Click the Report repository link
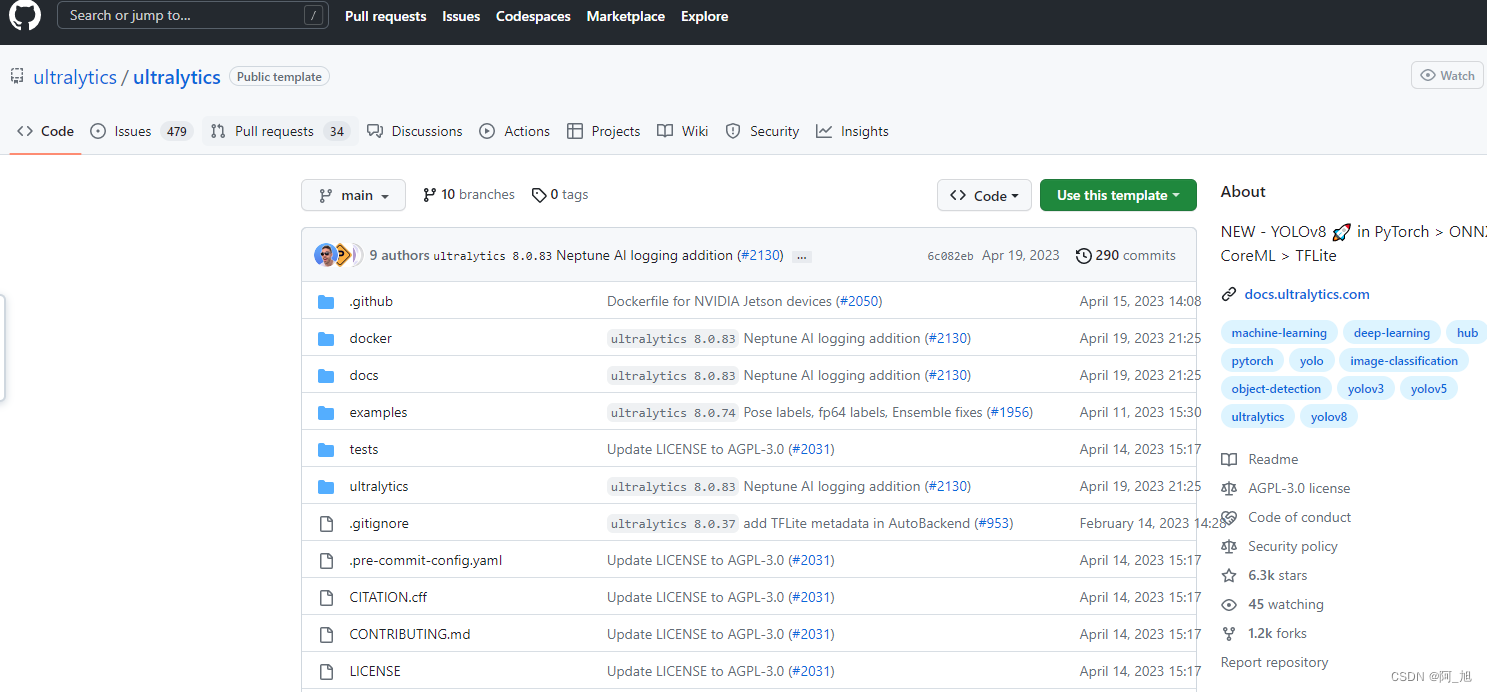Image resolution: width=1487 pixels, height=692 pixels. (1274, 662)
